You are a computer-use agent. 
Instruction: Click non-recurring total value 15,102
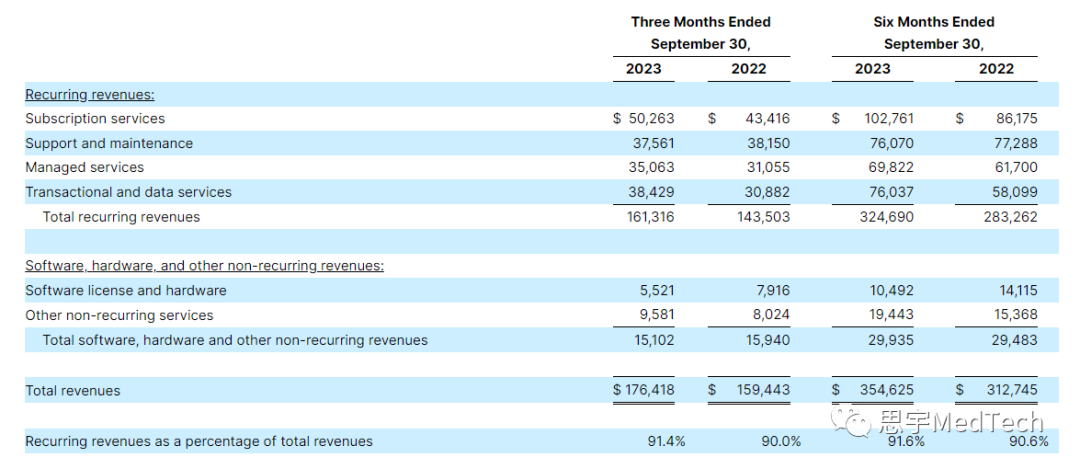(652, 340)
